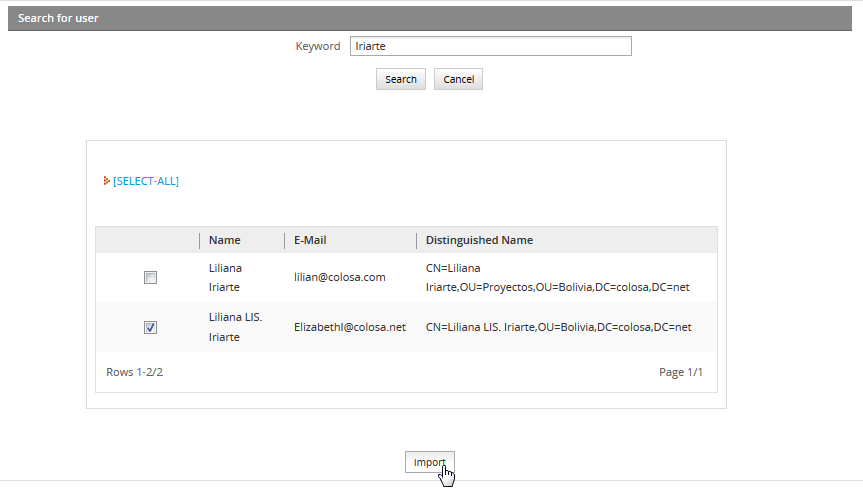This screenshot has height=495, width=863.
Task: Click the E-Mail column header
Action: (310, 240)
